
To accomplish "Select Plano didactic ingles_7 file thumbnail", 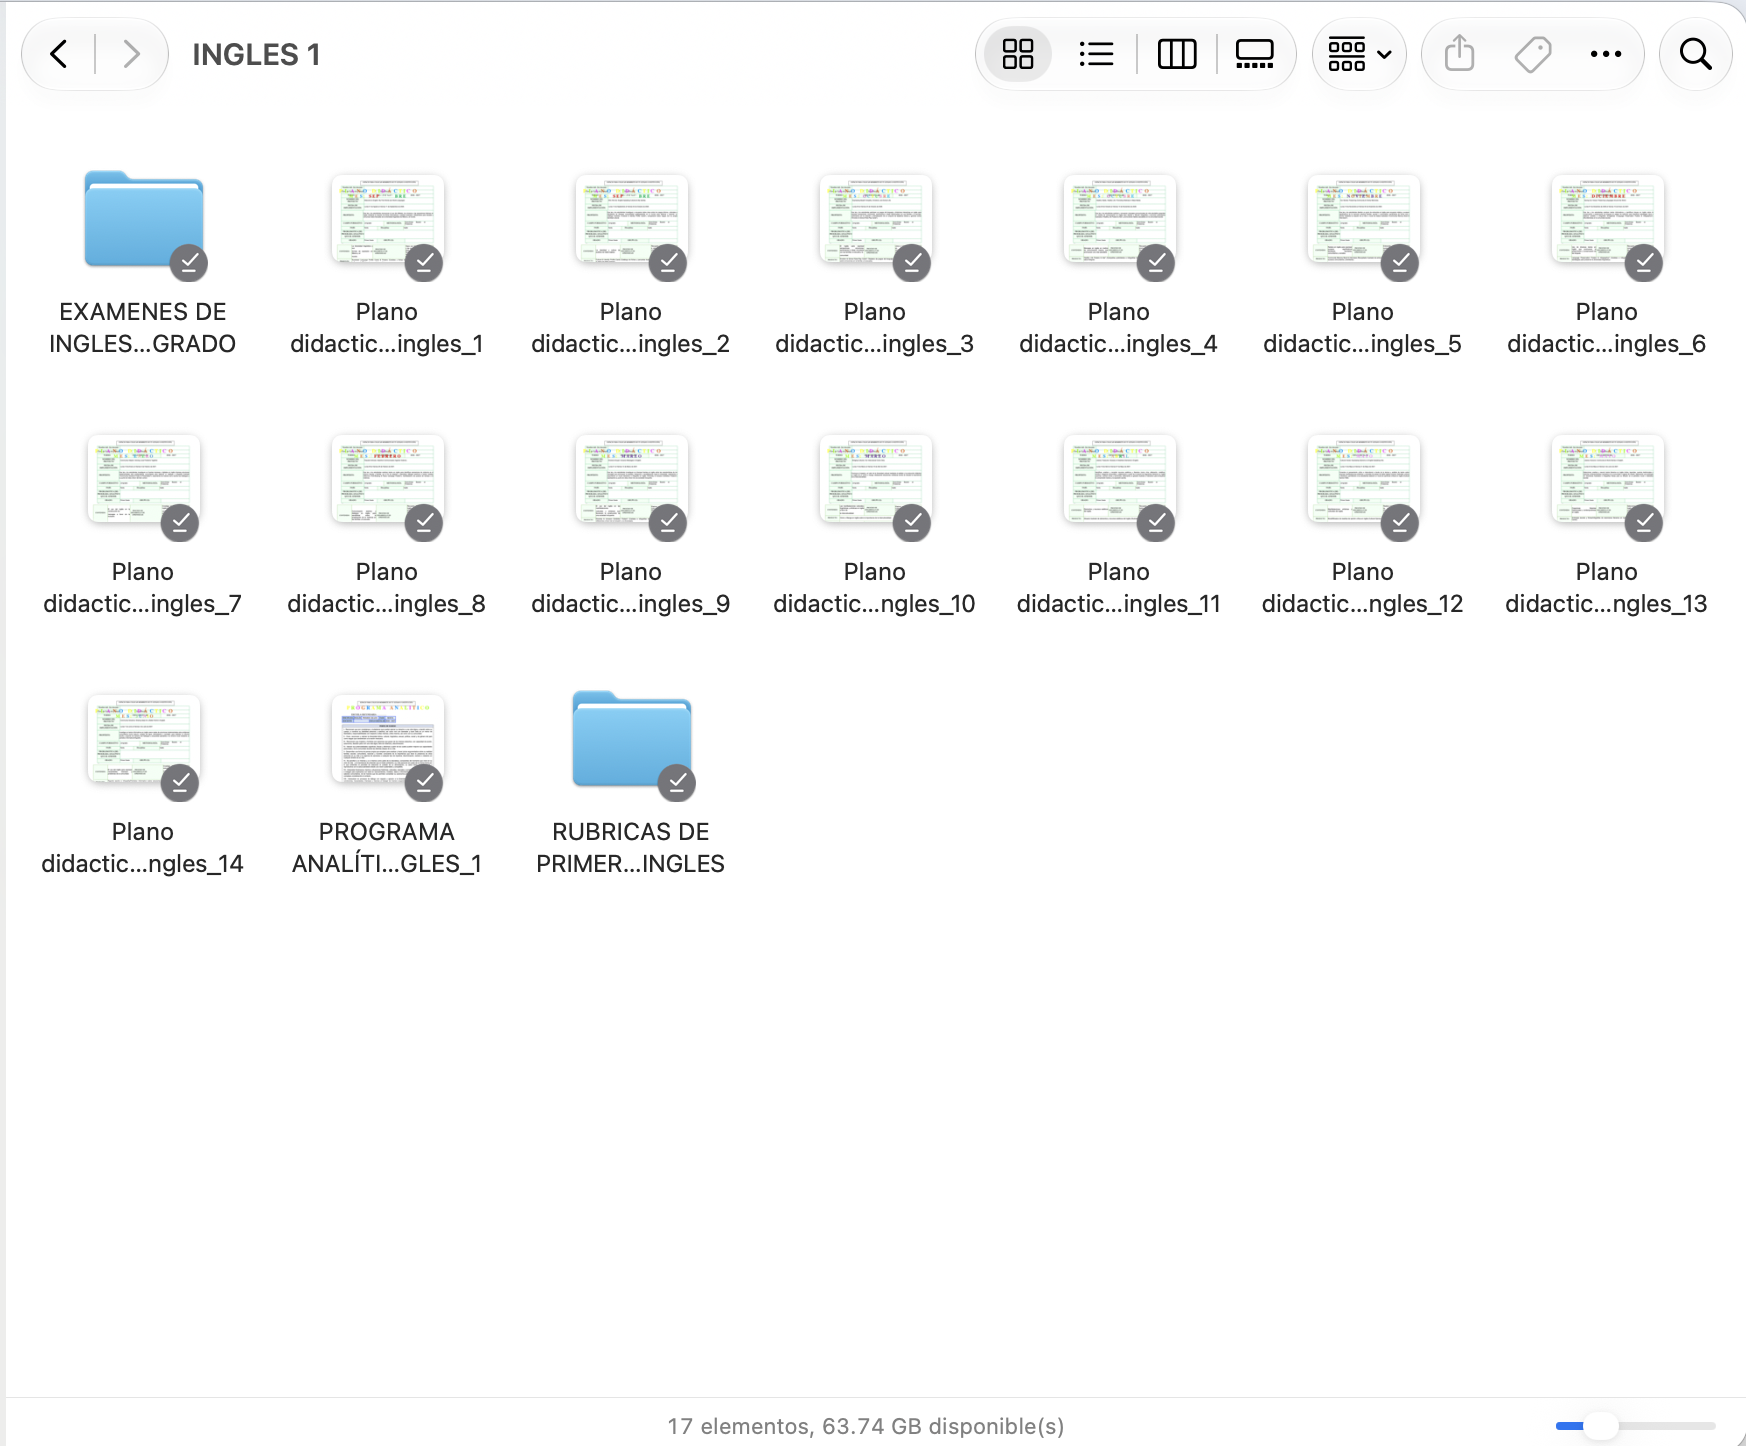I will pos(144,480).
